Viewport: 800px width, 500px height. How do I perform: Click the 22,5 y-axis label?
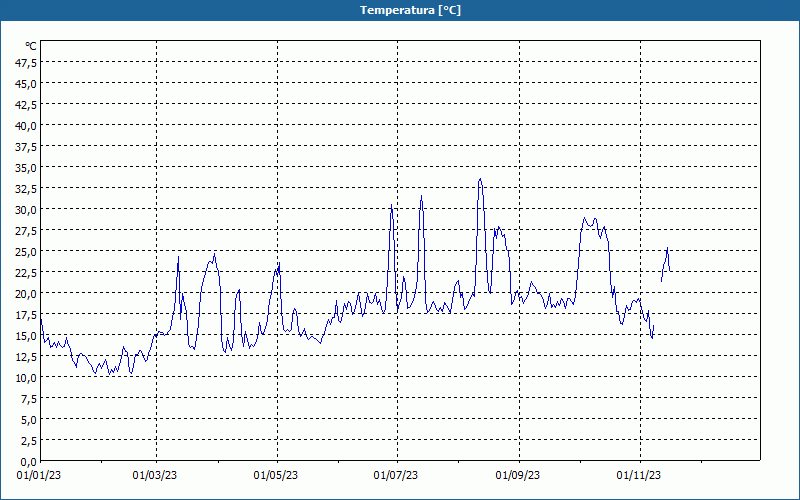(x=27, y=273)
